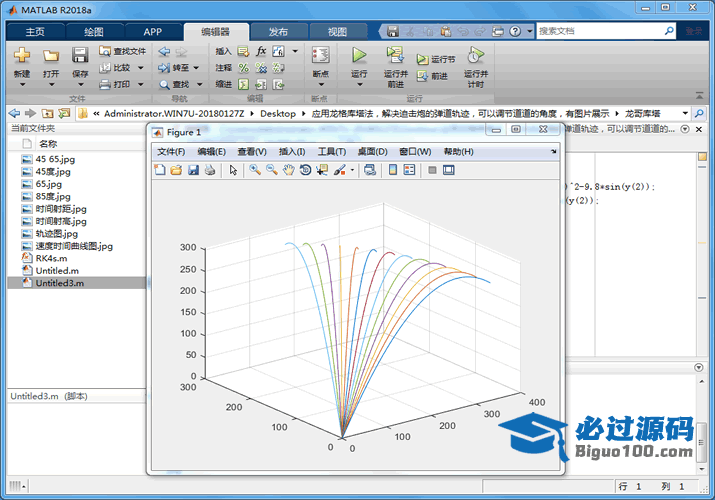Toggle the Pan hand tool in Figure 1
This screenshot has height=500, width=715.
click(x=289, y=170)
